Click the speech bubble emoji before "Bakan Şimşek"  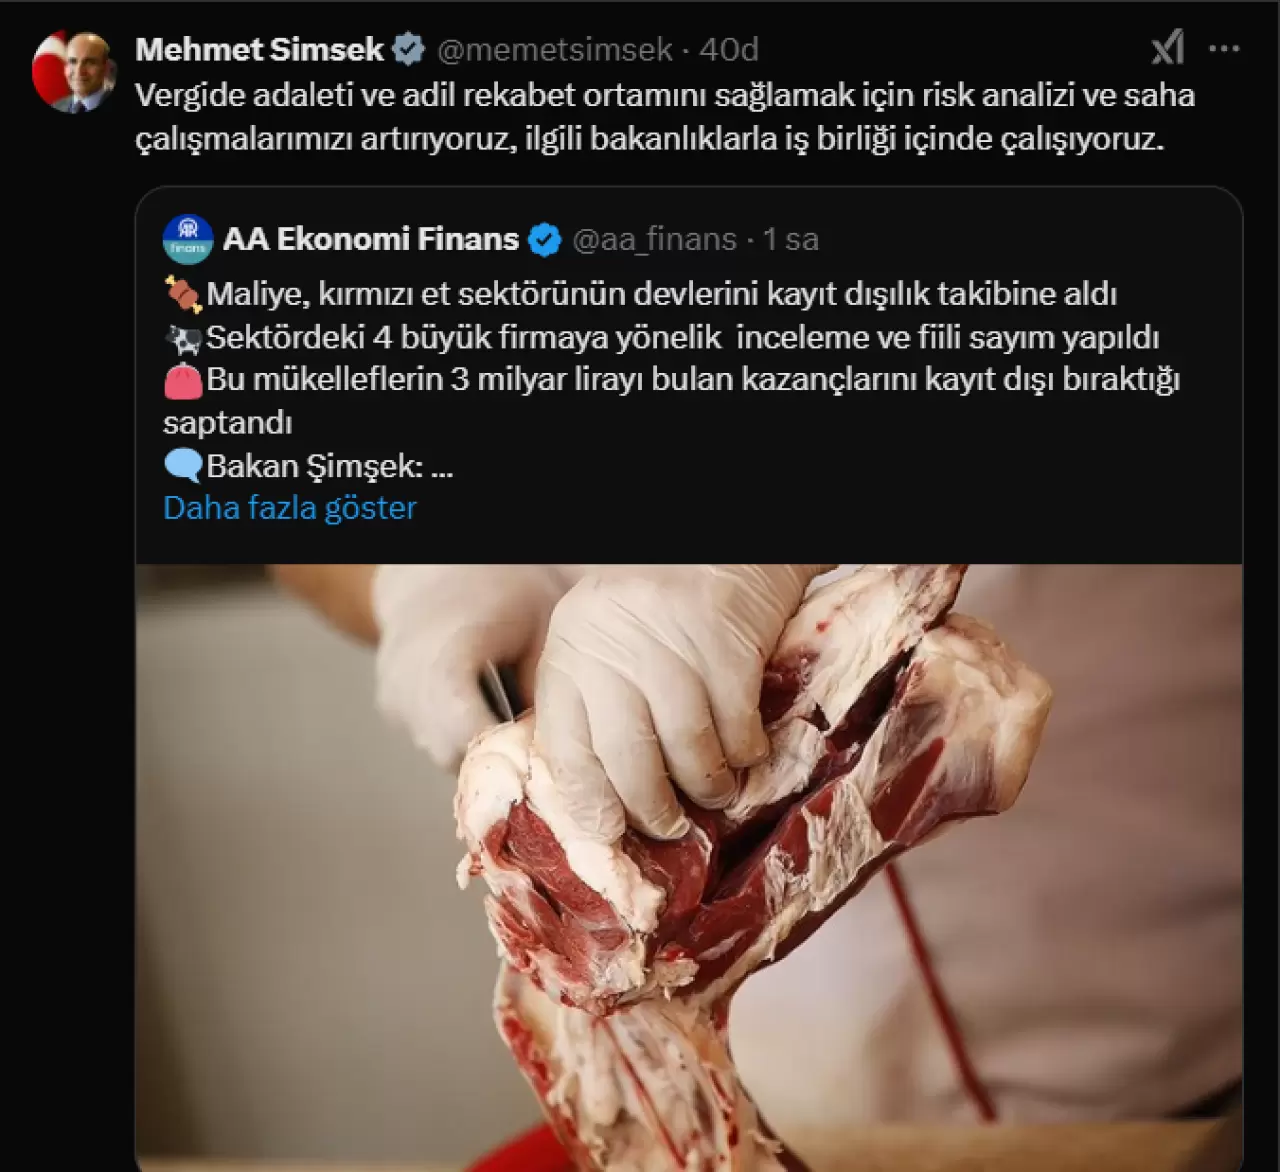tap(183, 466)
